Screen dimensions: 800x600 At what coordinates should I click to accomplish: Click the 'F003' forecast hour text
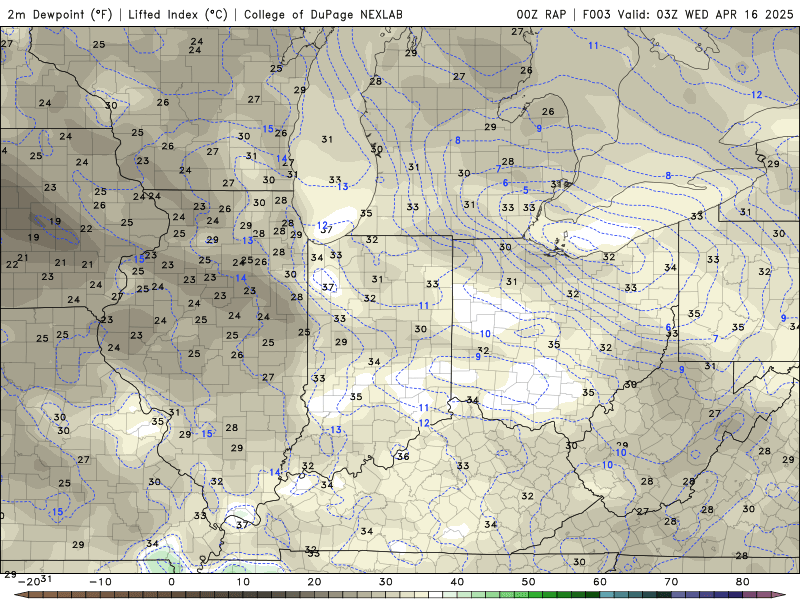(596, 14)
